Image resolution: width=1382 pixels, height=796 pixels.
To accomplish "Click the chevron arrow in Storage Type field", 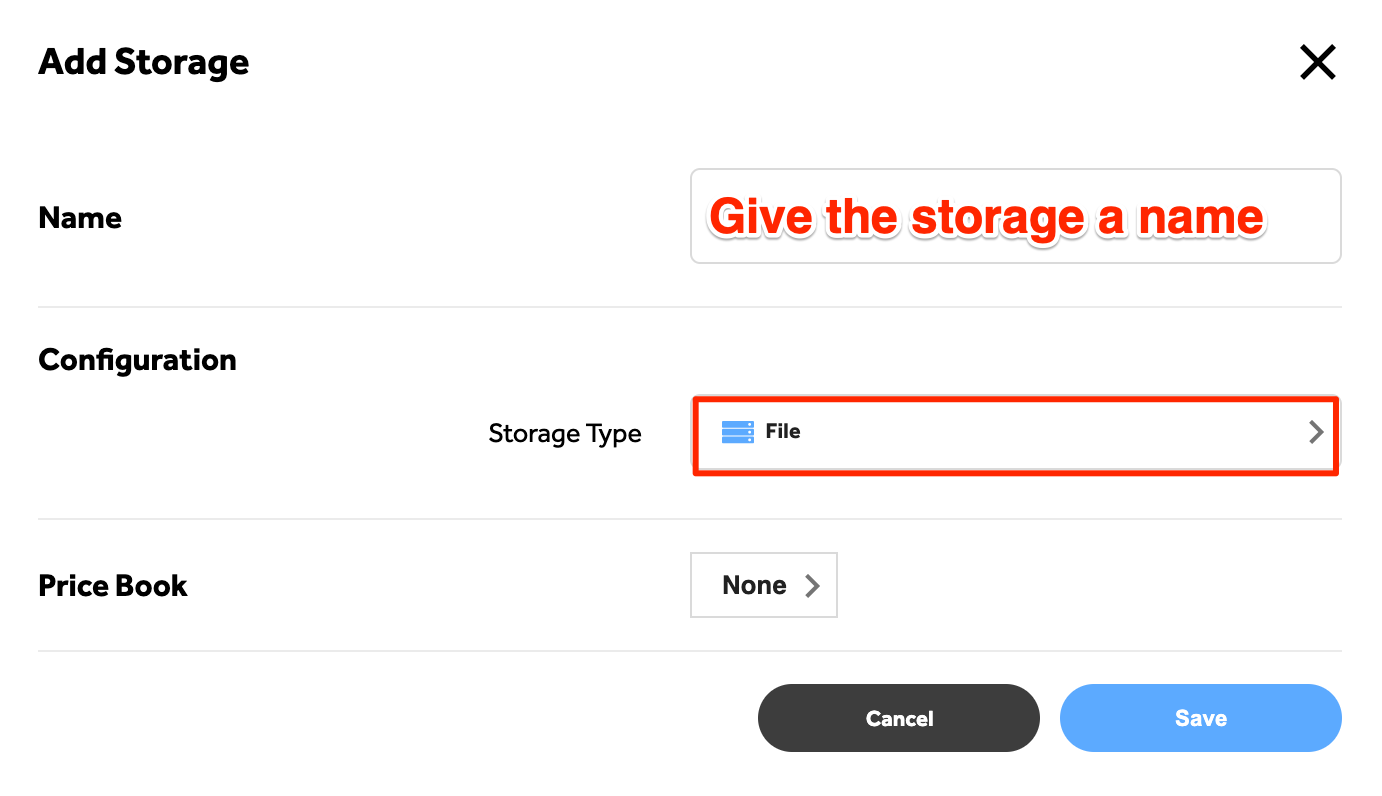I will tap(1316, 432).
